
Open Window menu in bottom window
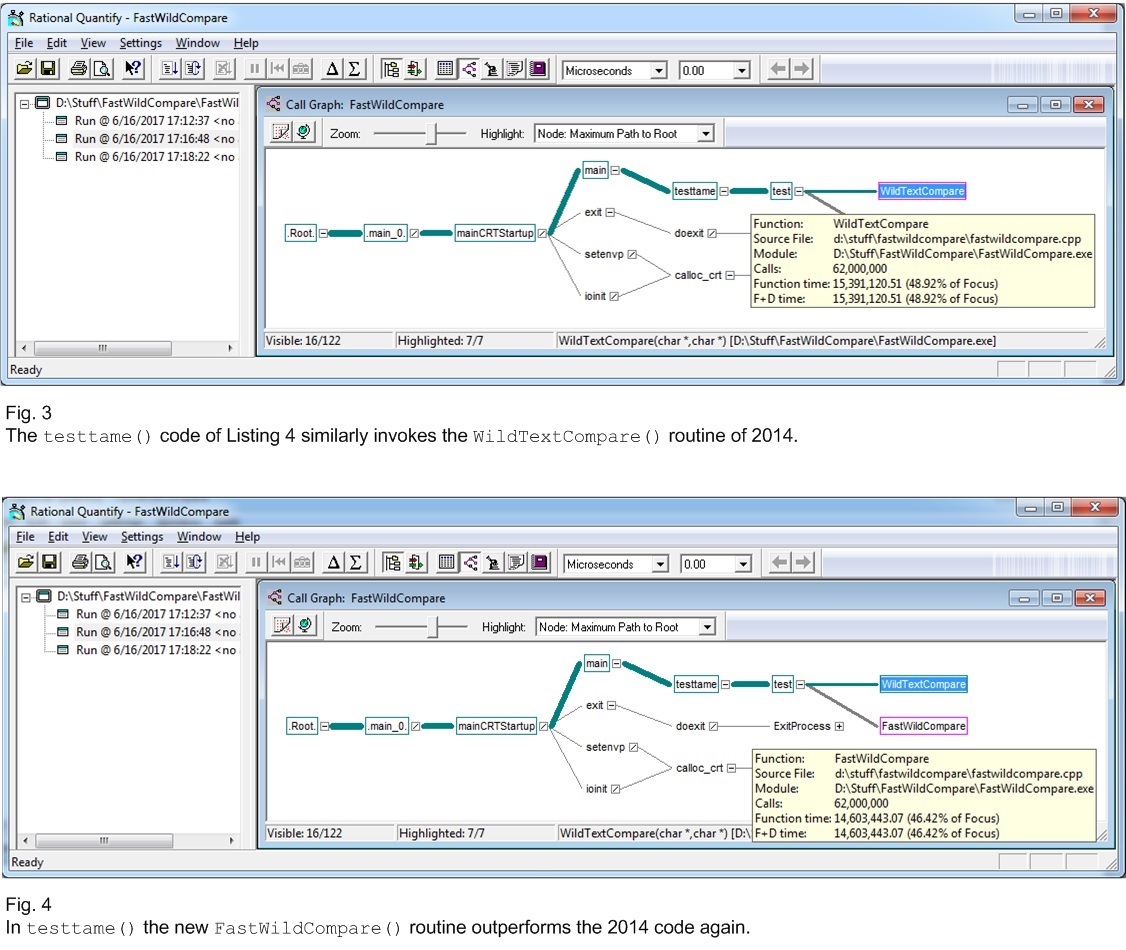click(x=199, y=537)
